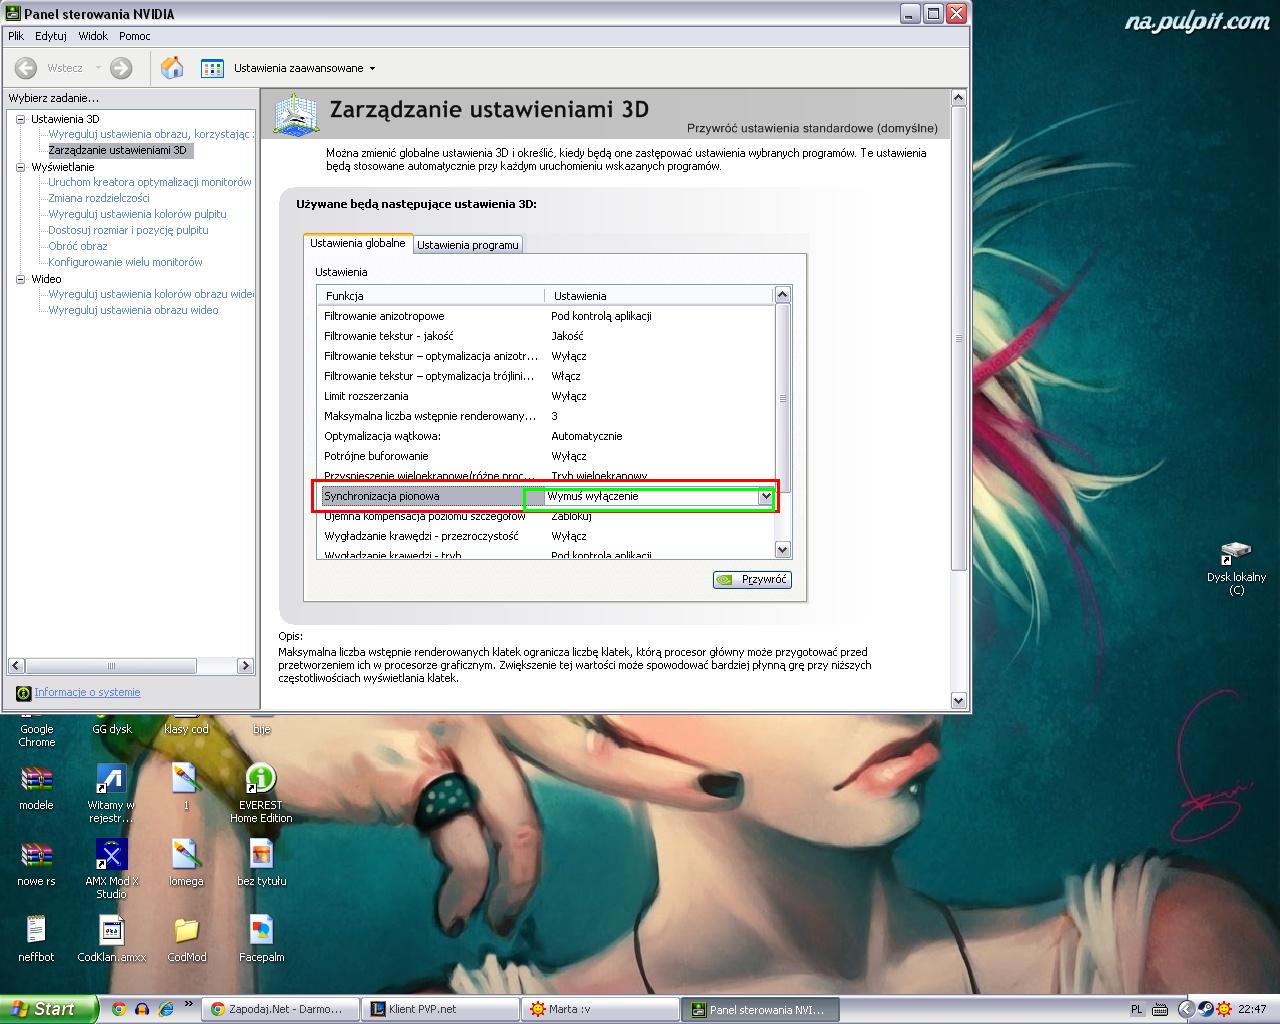Viewport: 1280px width, 1024px height.
Task: Switch to Zapodaj.Net taskbar window
Action: click(279, 1009)
